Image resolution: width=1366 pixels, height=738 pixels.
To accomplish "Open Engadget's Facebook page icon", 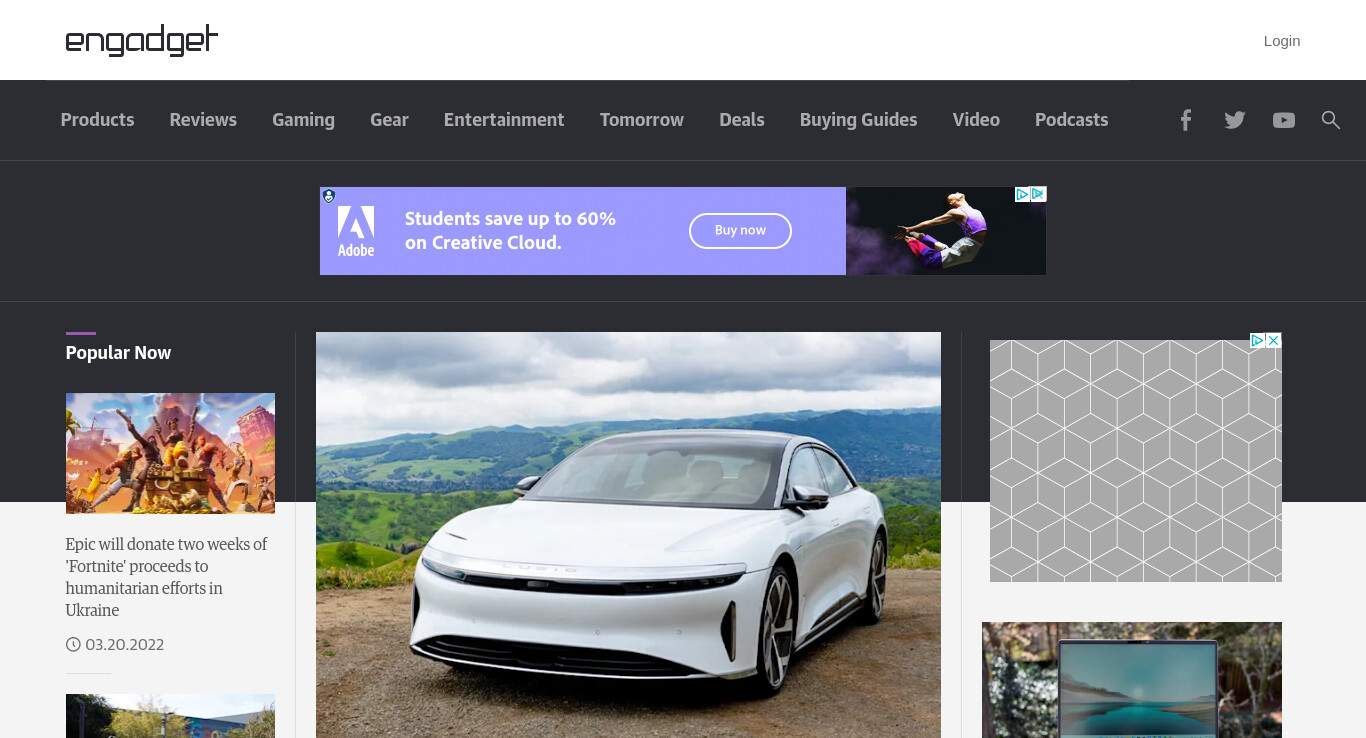I will click(x=1185, y=120).
